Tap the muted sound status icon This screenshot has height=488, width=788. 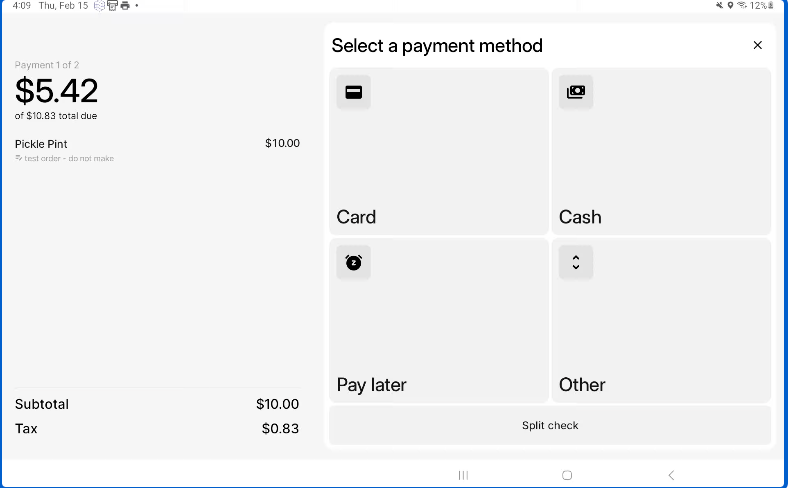719,6
